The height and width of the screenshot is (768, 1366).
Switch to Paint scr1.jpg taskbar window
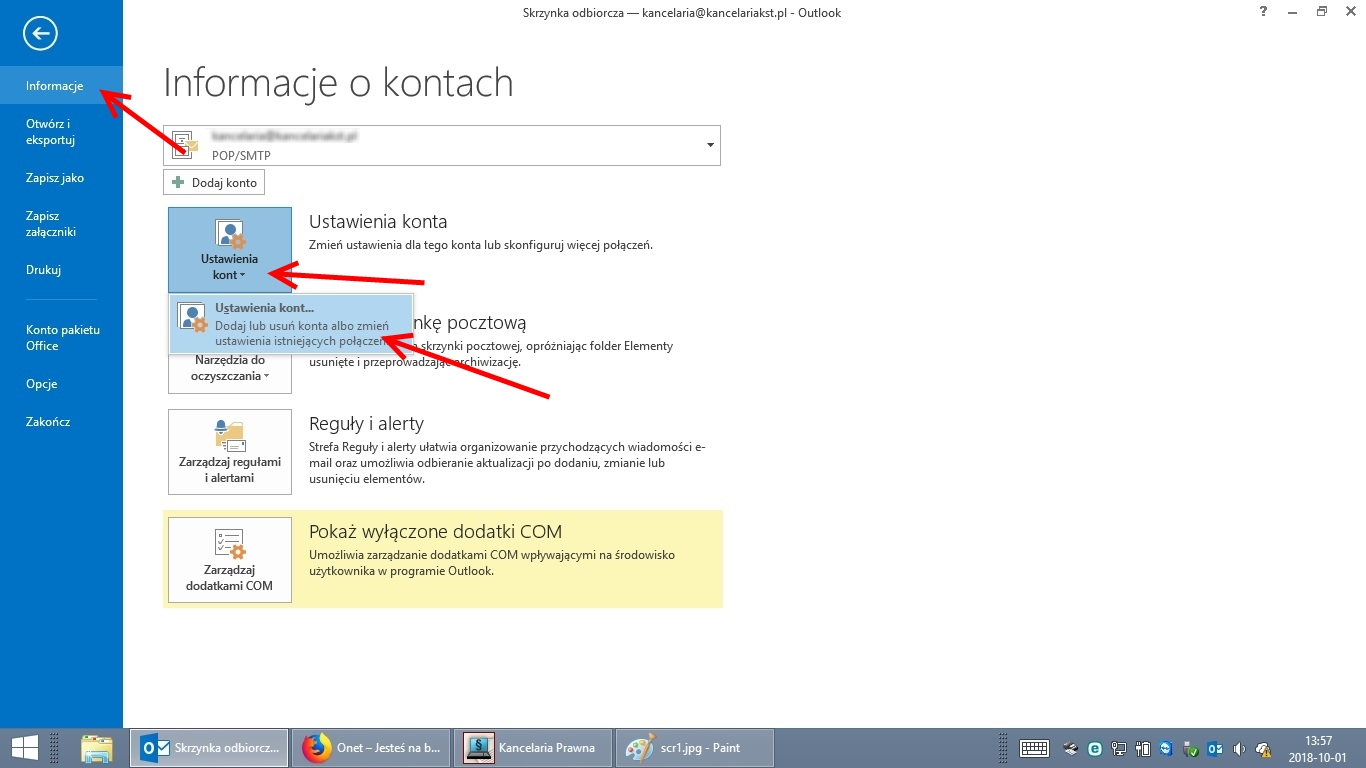pyautogui.click(x=694, y=747)
